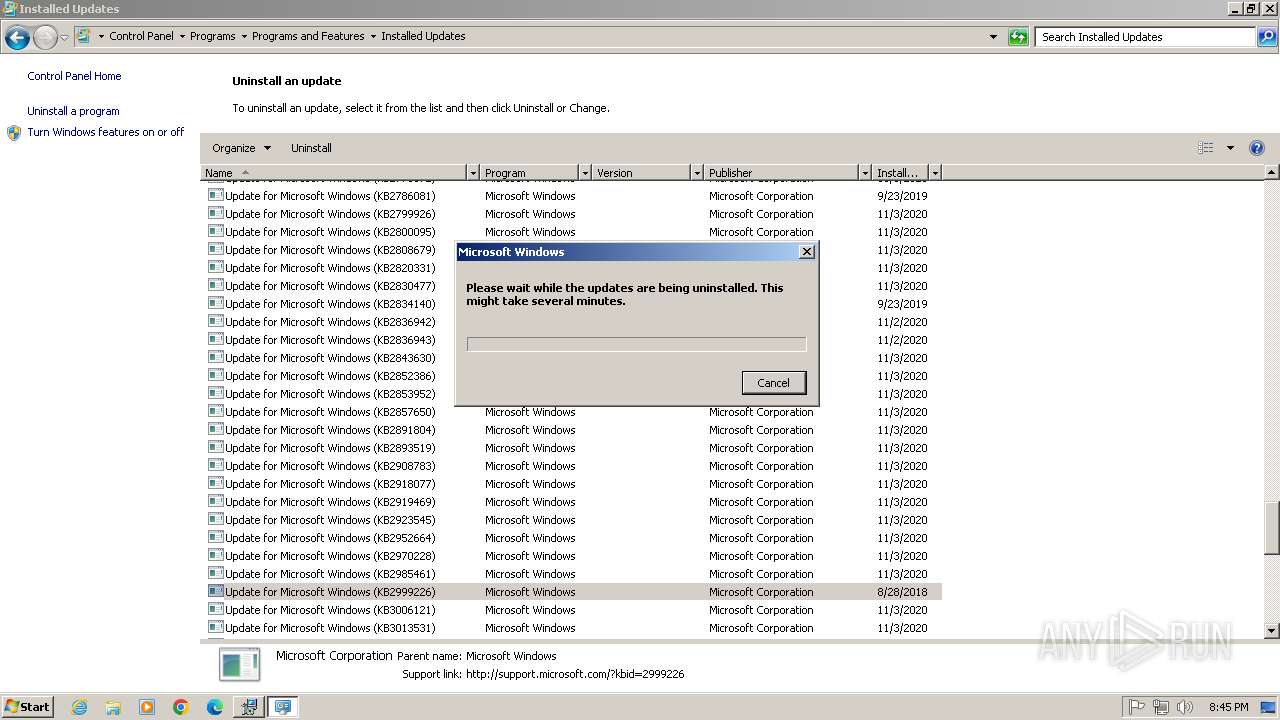Viewport: 1280px width, 720px height.
Task: Click the details pane update thumbnail icon
Action: point(239,665)
